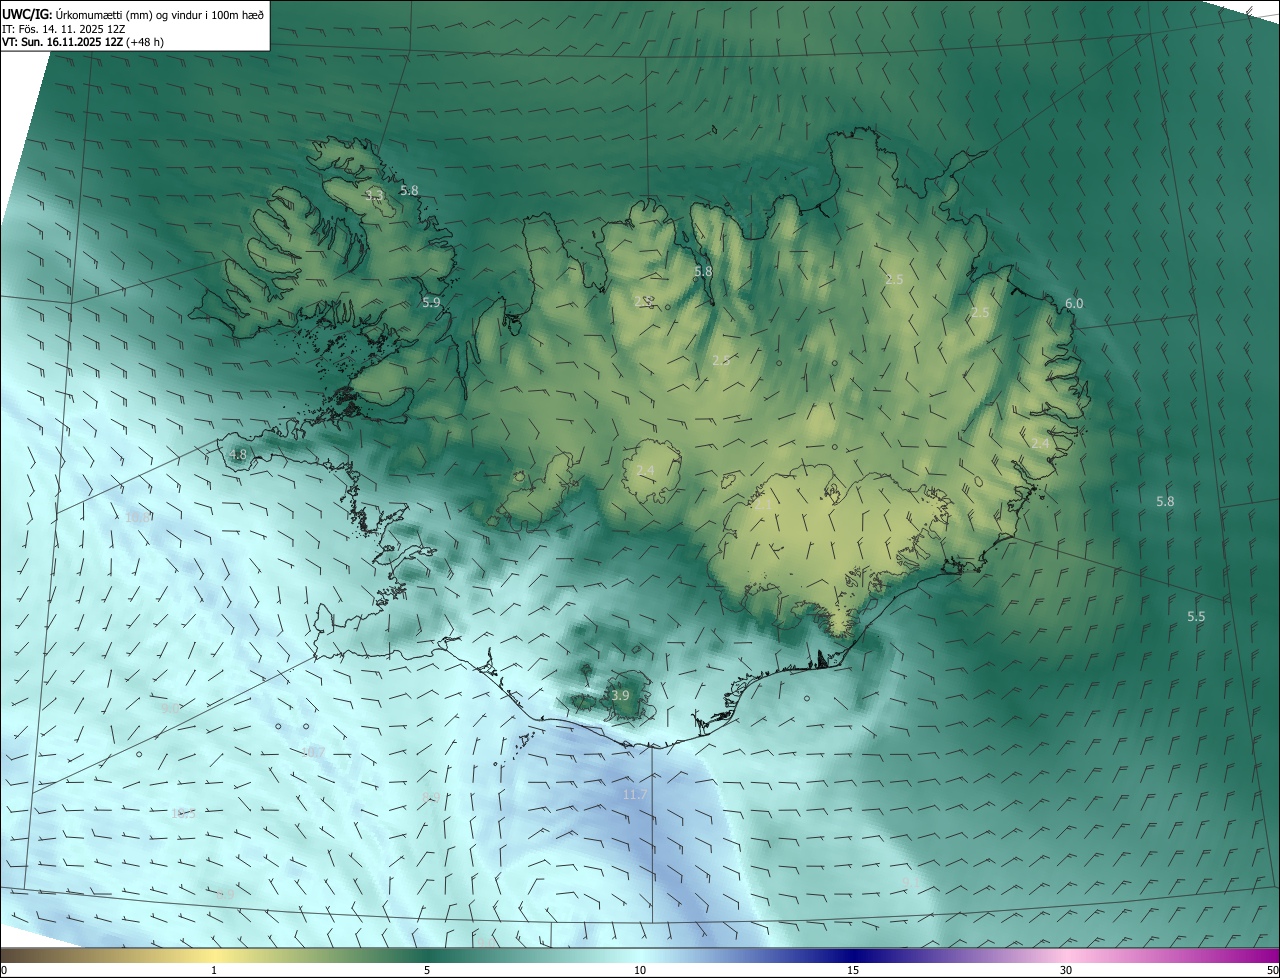Click the 0 tick on the color scale
Image resolution: width=1280 pixels, height=978 pixels.
point(4,970)
